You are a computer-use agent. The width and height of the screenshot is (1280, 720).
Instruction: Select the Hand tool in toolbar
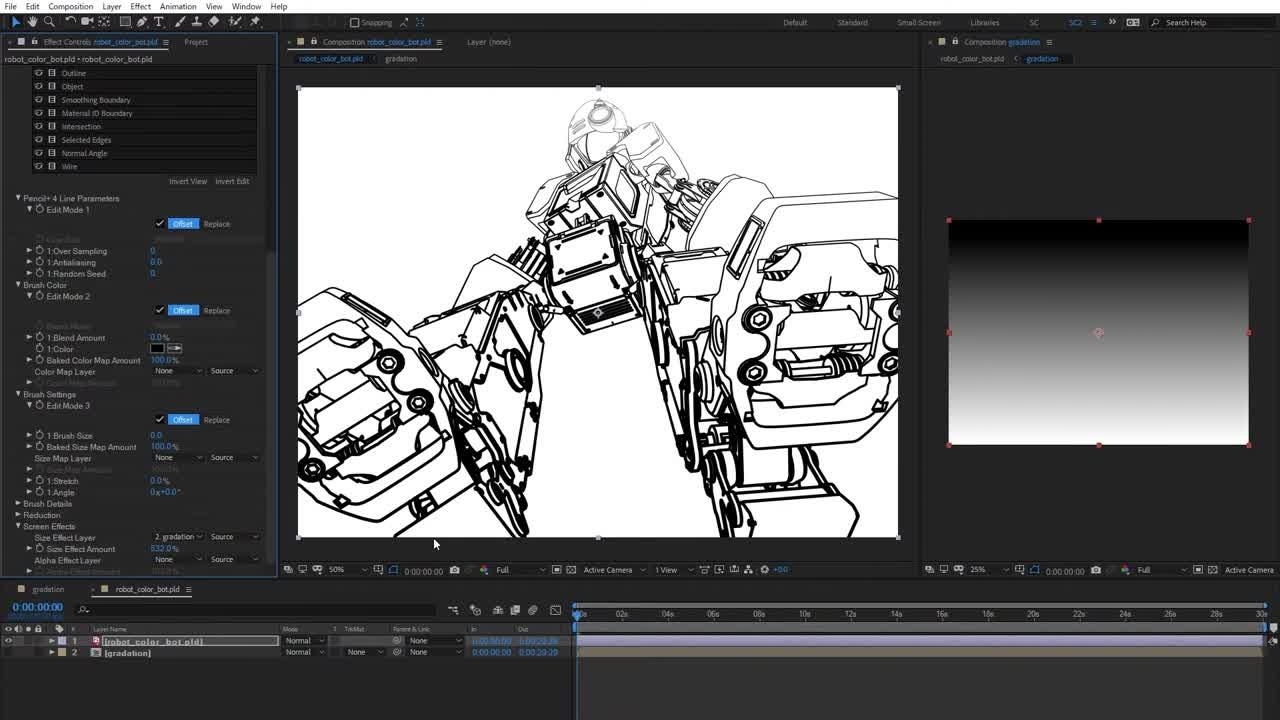[33, 22]
